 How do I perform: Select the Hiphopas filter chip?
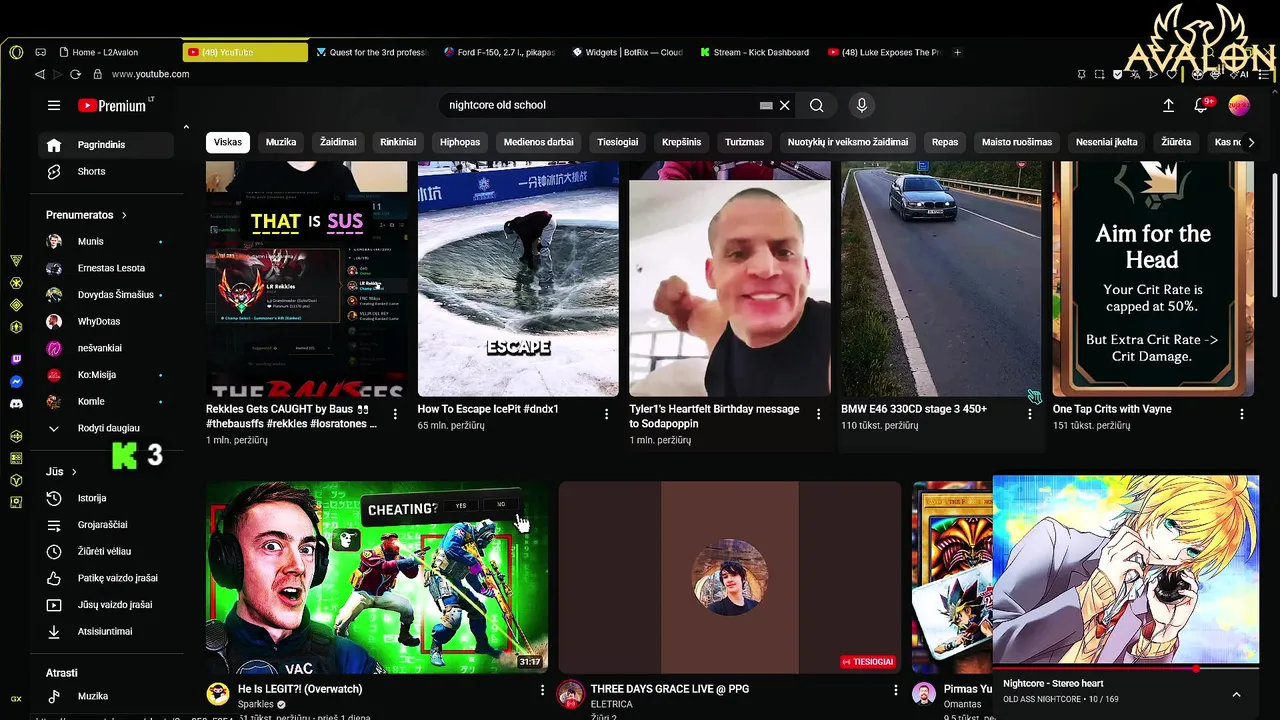click(x=460, y=142)
